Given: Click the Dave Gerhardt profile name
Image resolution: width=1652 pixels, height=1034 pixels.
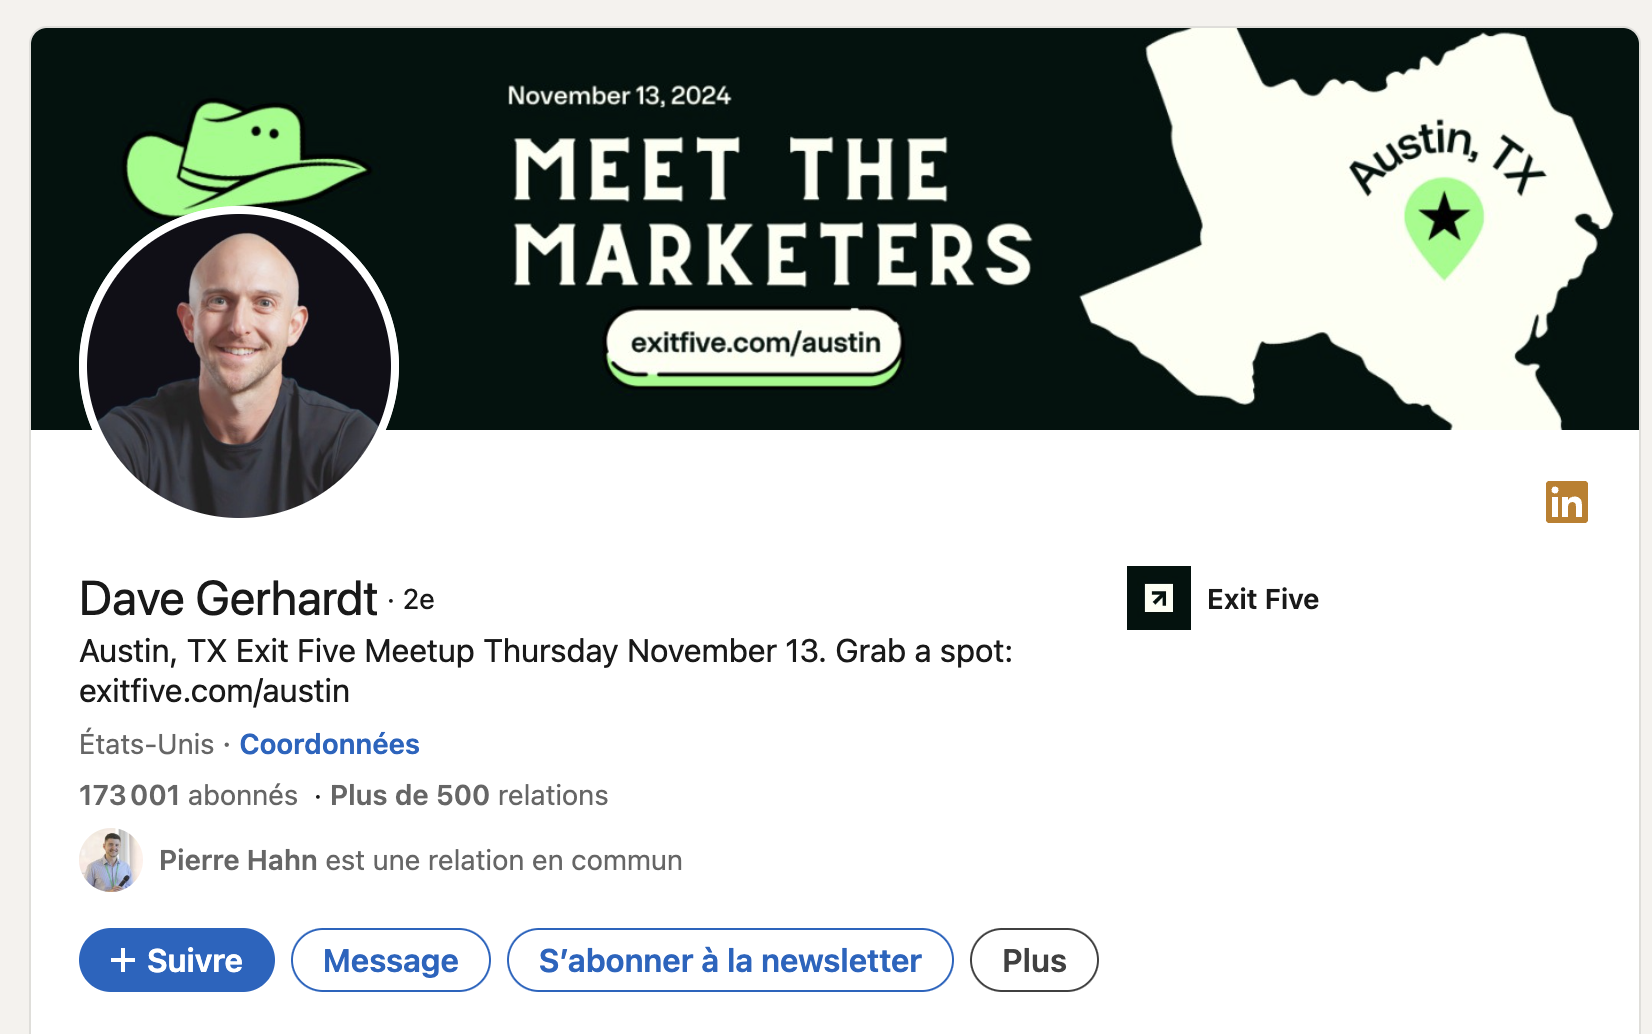Looking at the screenshot, I should coord(228,599).
